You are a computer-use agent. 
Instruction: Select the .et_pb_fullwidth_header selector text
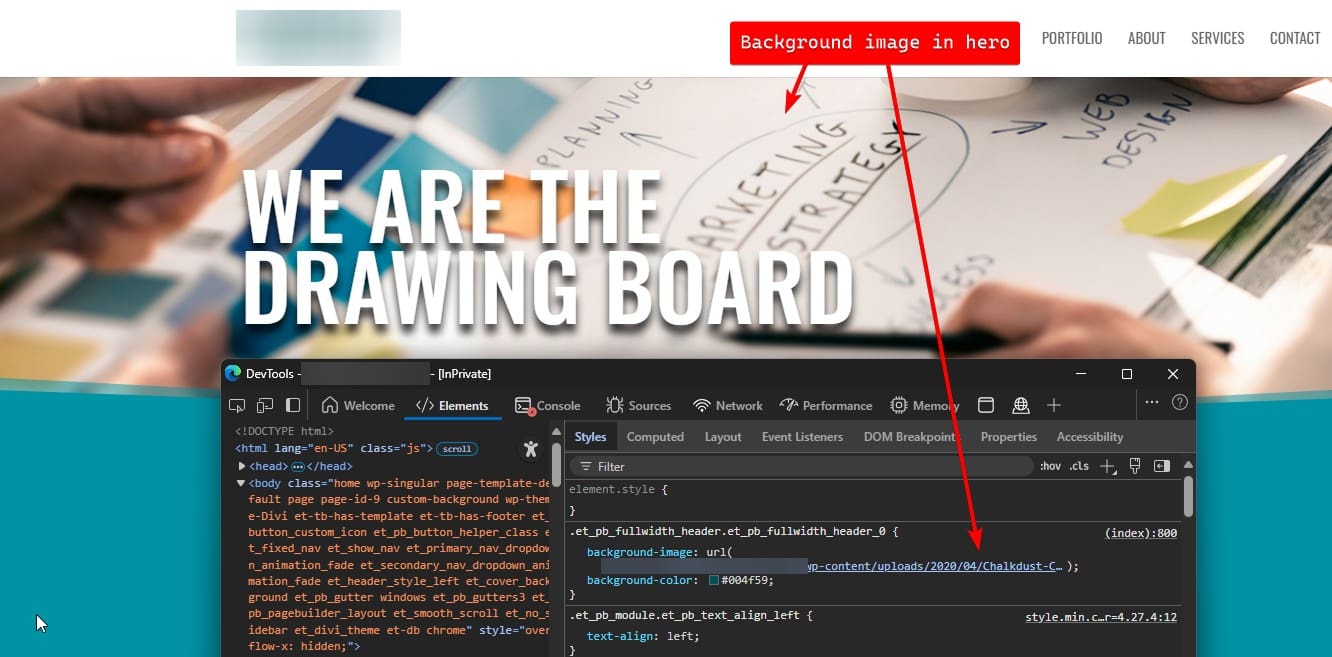click(x=726, y=533)
